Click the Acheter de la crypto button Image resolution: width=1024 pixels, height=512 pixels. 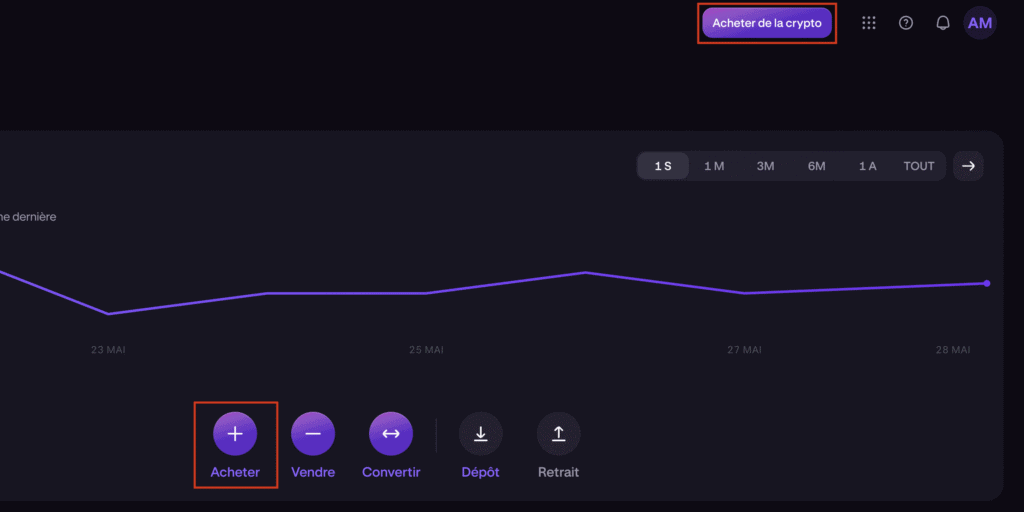[x=767, y=23]
